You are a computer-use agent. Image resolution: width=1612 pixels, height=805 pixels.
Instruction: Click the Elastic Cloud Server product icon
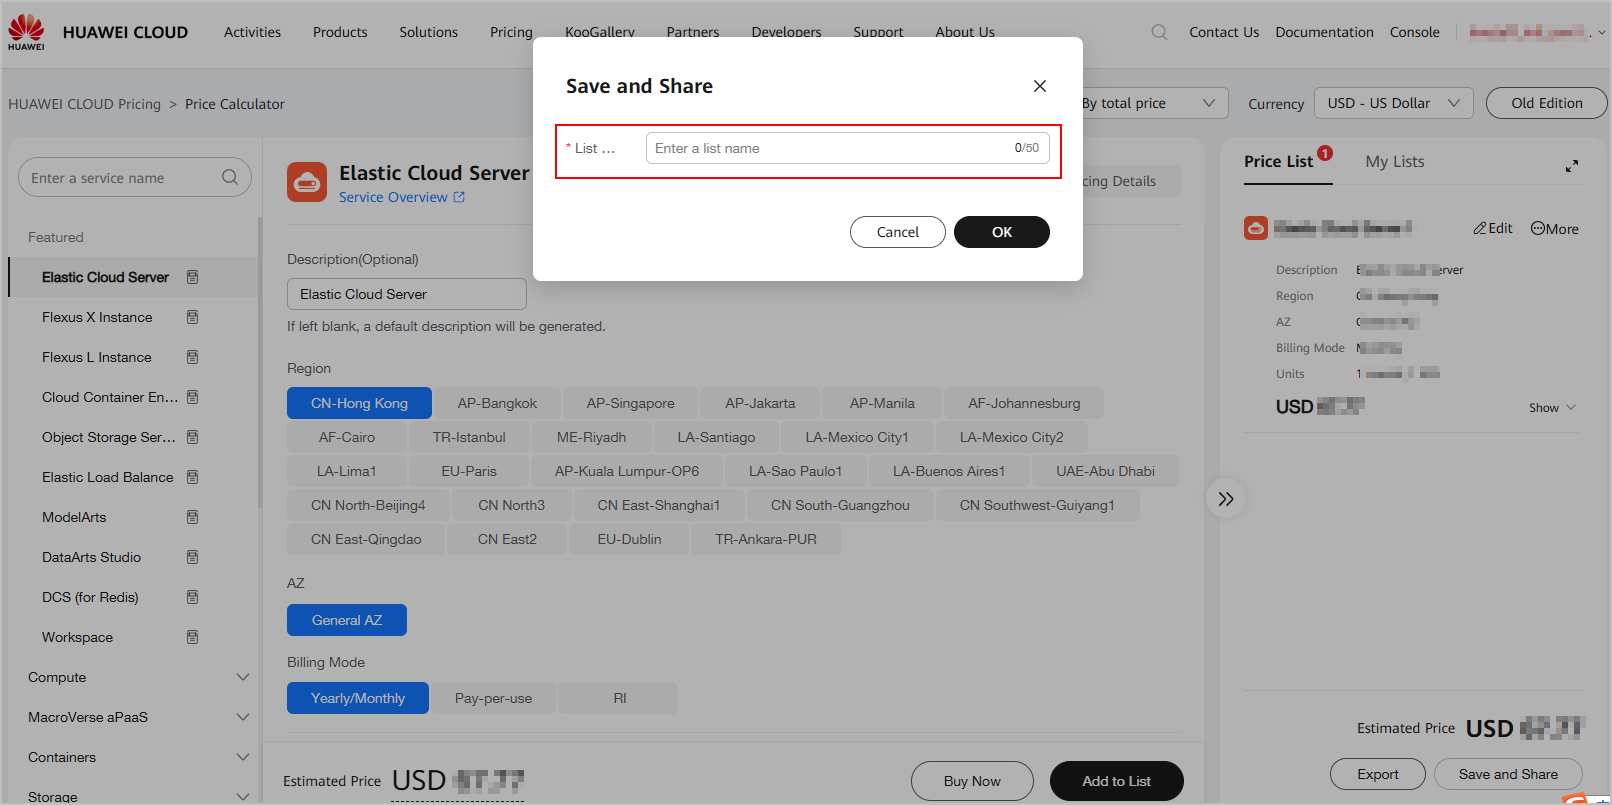tap(307, 182)
